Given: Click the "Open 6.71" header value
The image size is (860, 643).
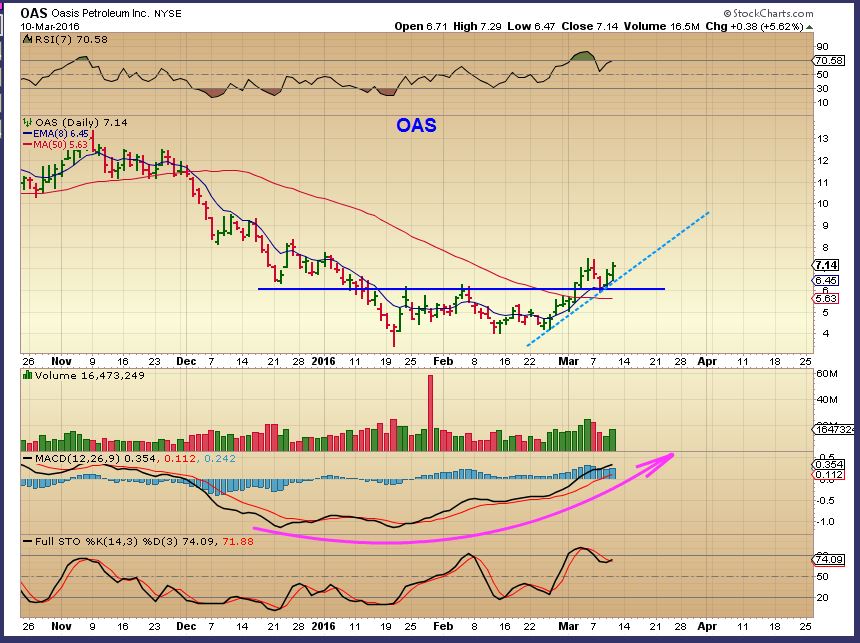Looking at the screenshot, I should (421, 26).
